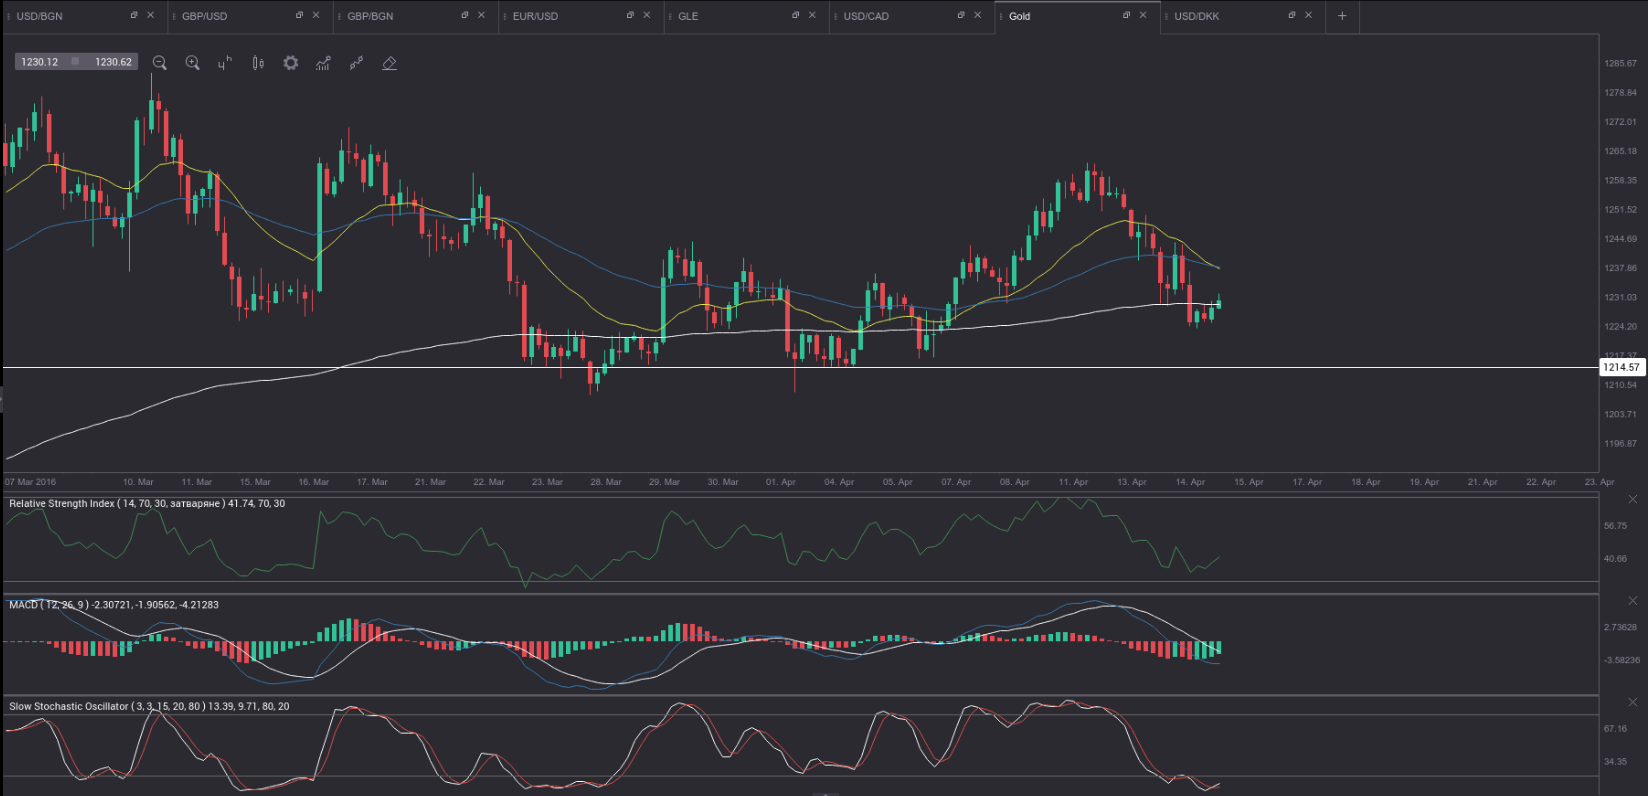Add a new chart tab with plus
1648x796 pixels.
click(1342, 16)
